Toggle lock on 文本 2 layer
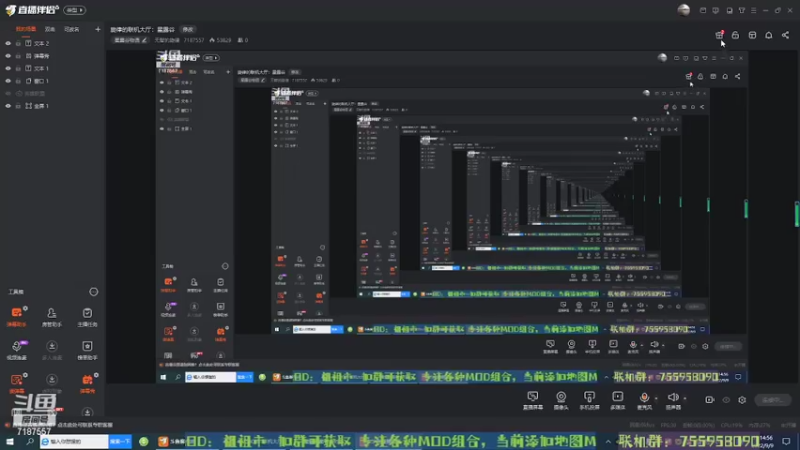This screenshot has height=450, width=800. click(x=18, y=43)
